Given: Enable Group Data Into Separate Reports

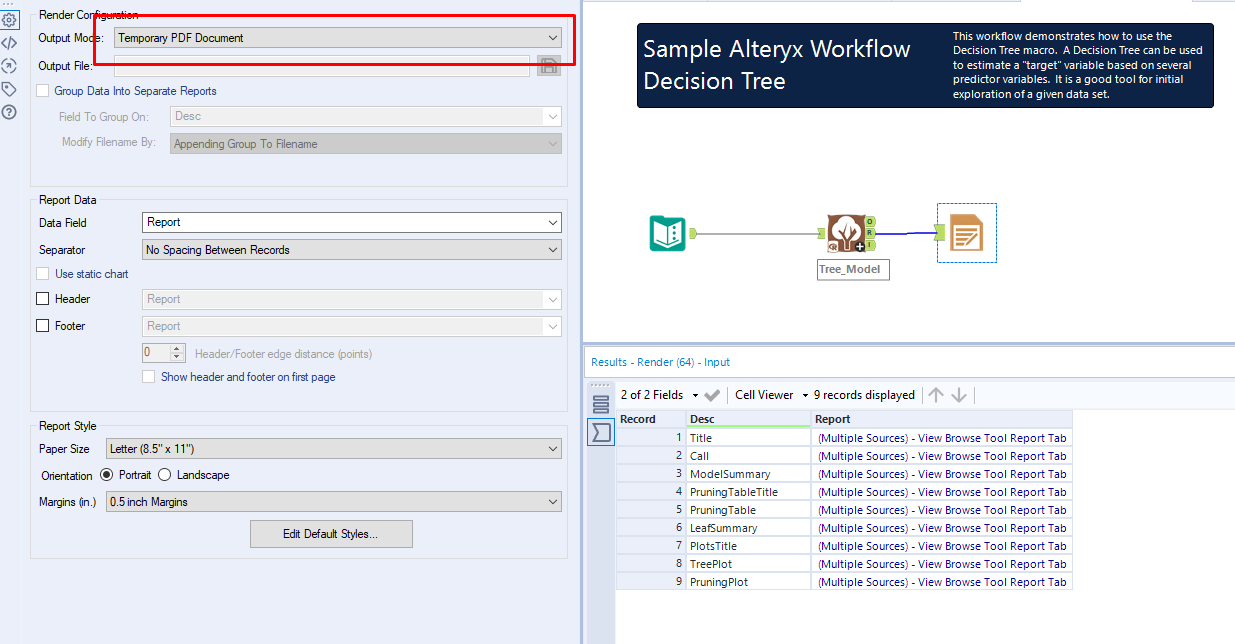Looking at the screenshot, I should tap(42, 91).
